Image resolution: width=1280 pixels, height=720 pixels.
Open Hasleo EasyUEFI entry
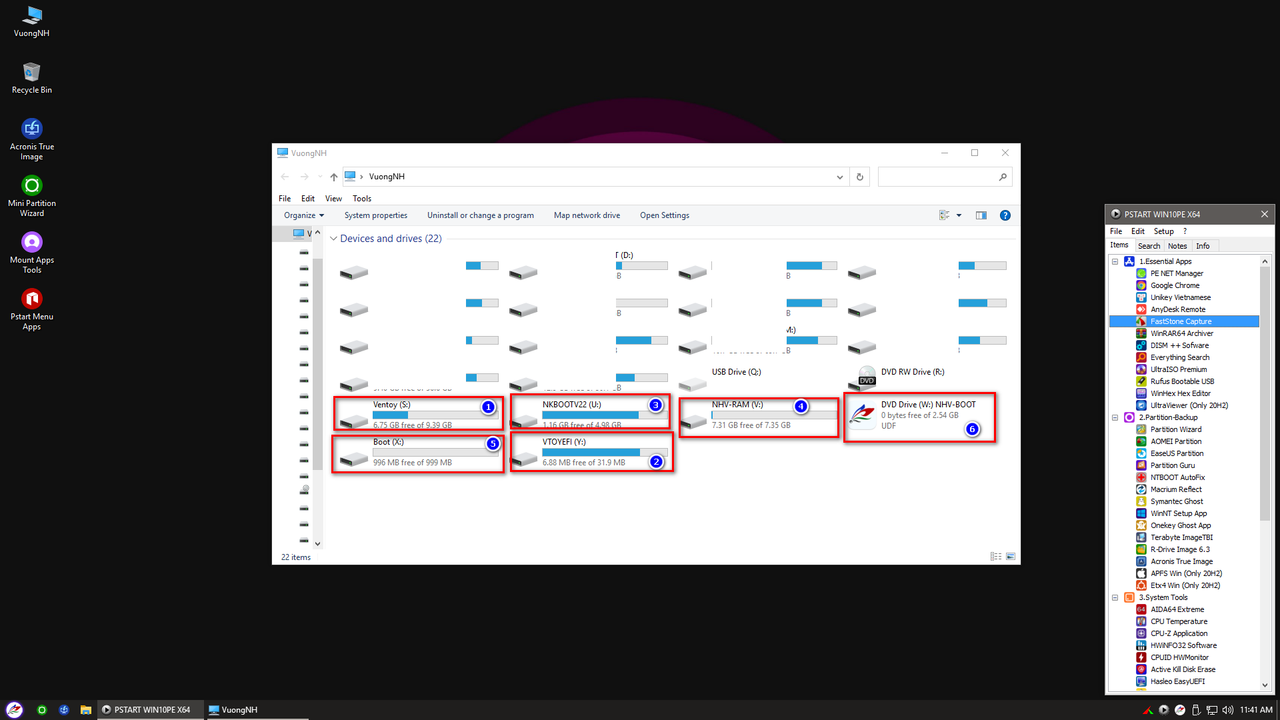point(1177,681)
